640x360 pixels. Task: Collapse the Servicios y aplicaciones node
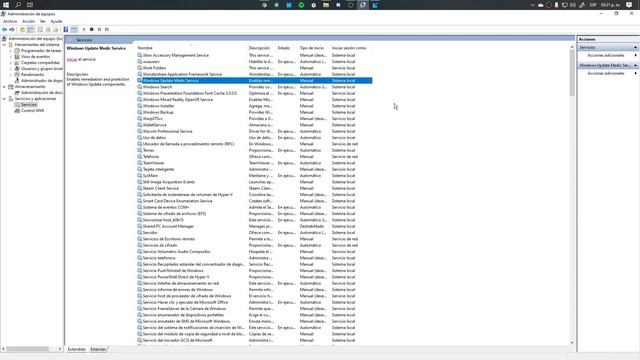4,99
